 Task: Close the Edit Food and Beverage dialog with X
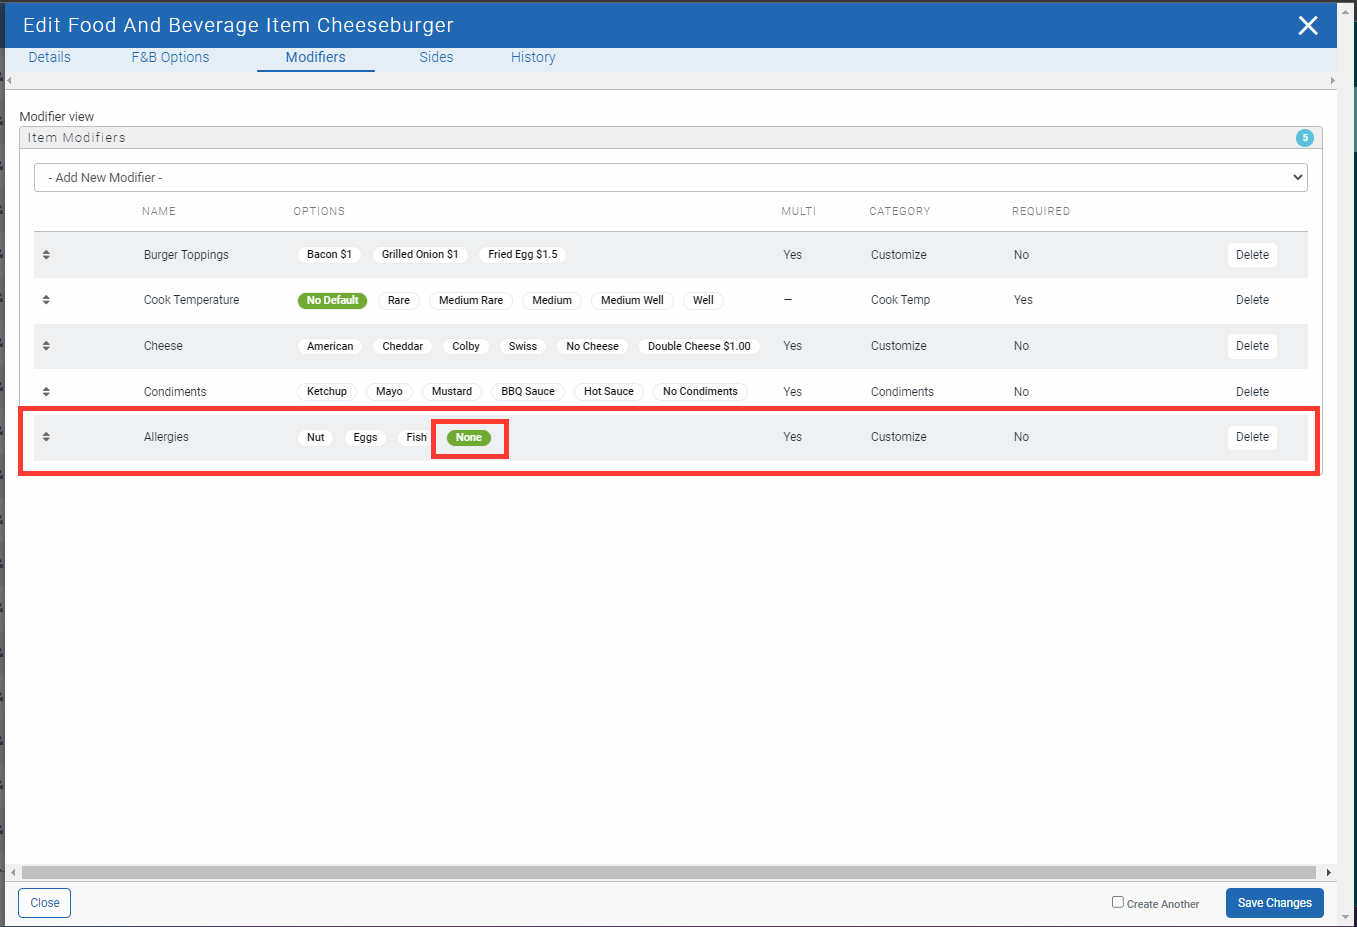point(1307,26)
